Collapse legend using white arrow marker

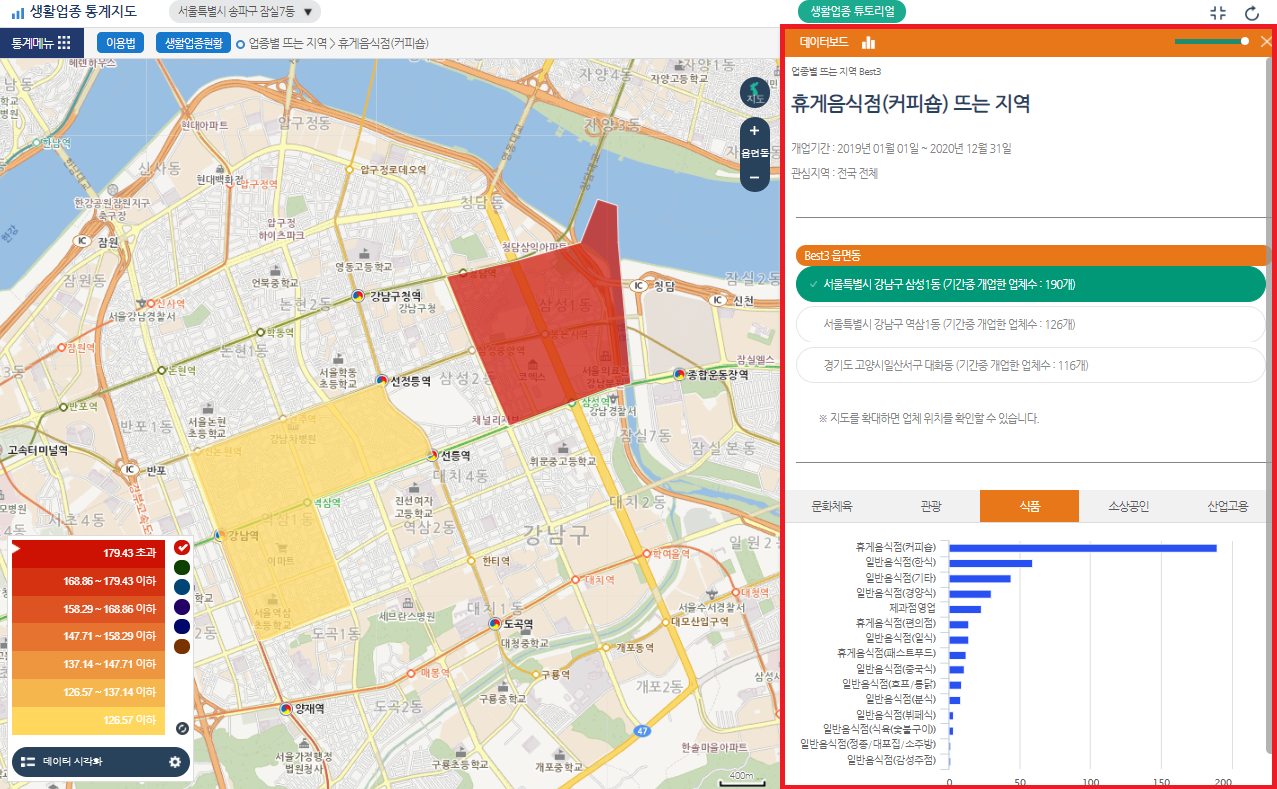click(16, 547)
